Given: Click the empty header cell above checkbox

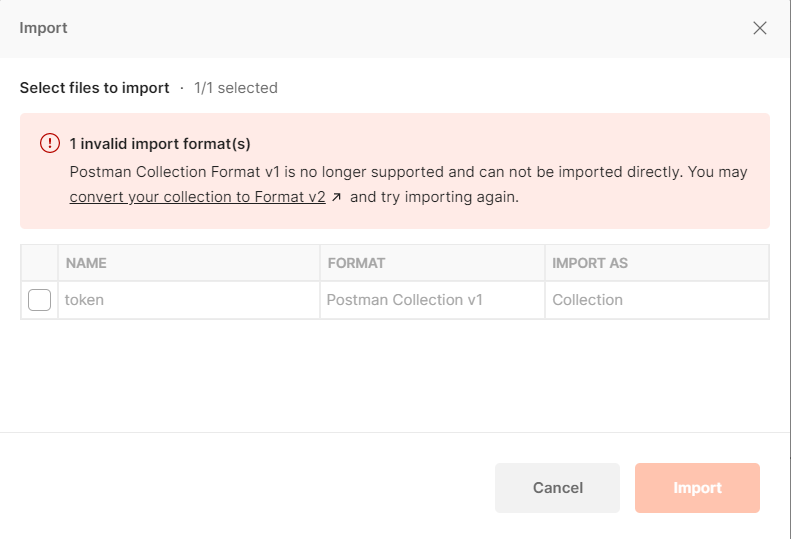Looking at the screenshot, I should click(40, 263).
